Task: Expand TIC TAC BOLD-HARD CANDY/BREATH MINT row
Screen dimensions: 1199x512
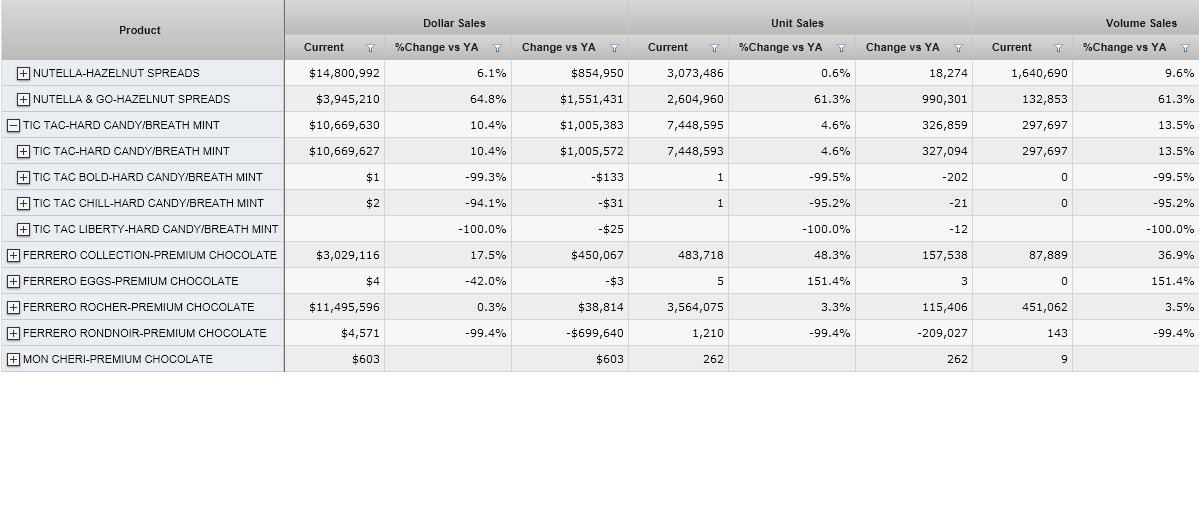Action: [24, 177]
